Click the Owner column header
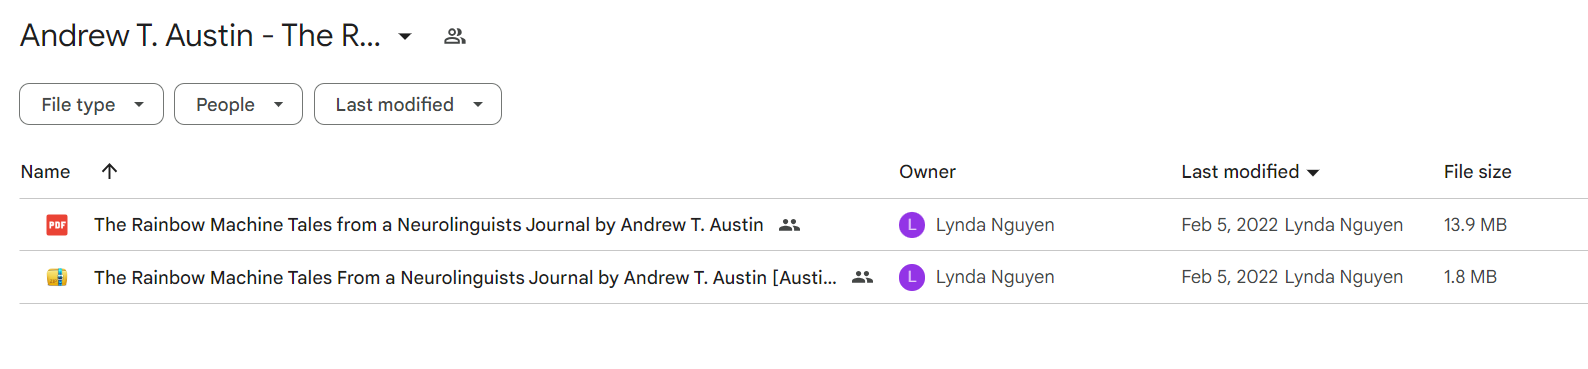1588x369 pixels. pos(927,172)
